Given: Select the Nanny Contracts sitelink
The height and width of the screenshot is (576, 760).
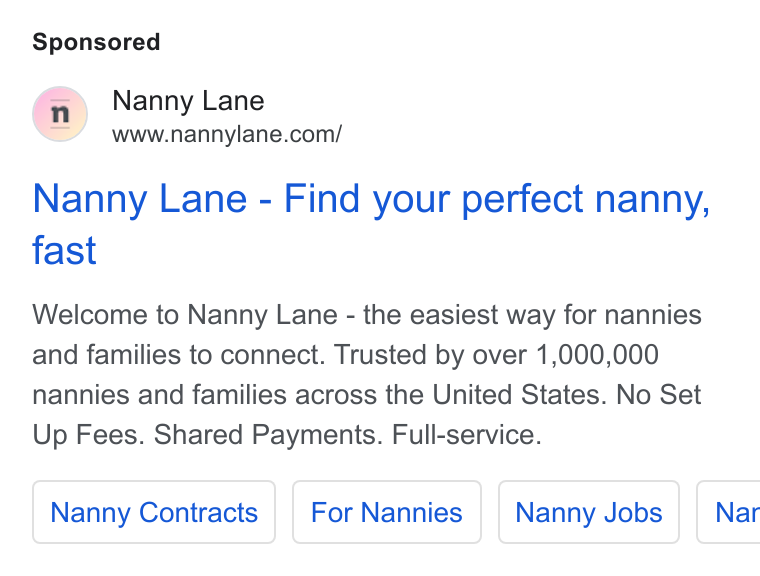Looking at the screenshot, I should coord(154,512).
